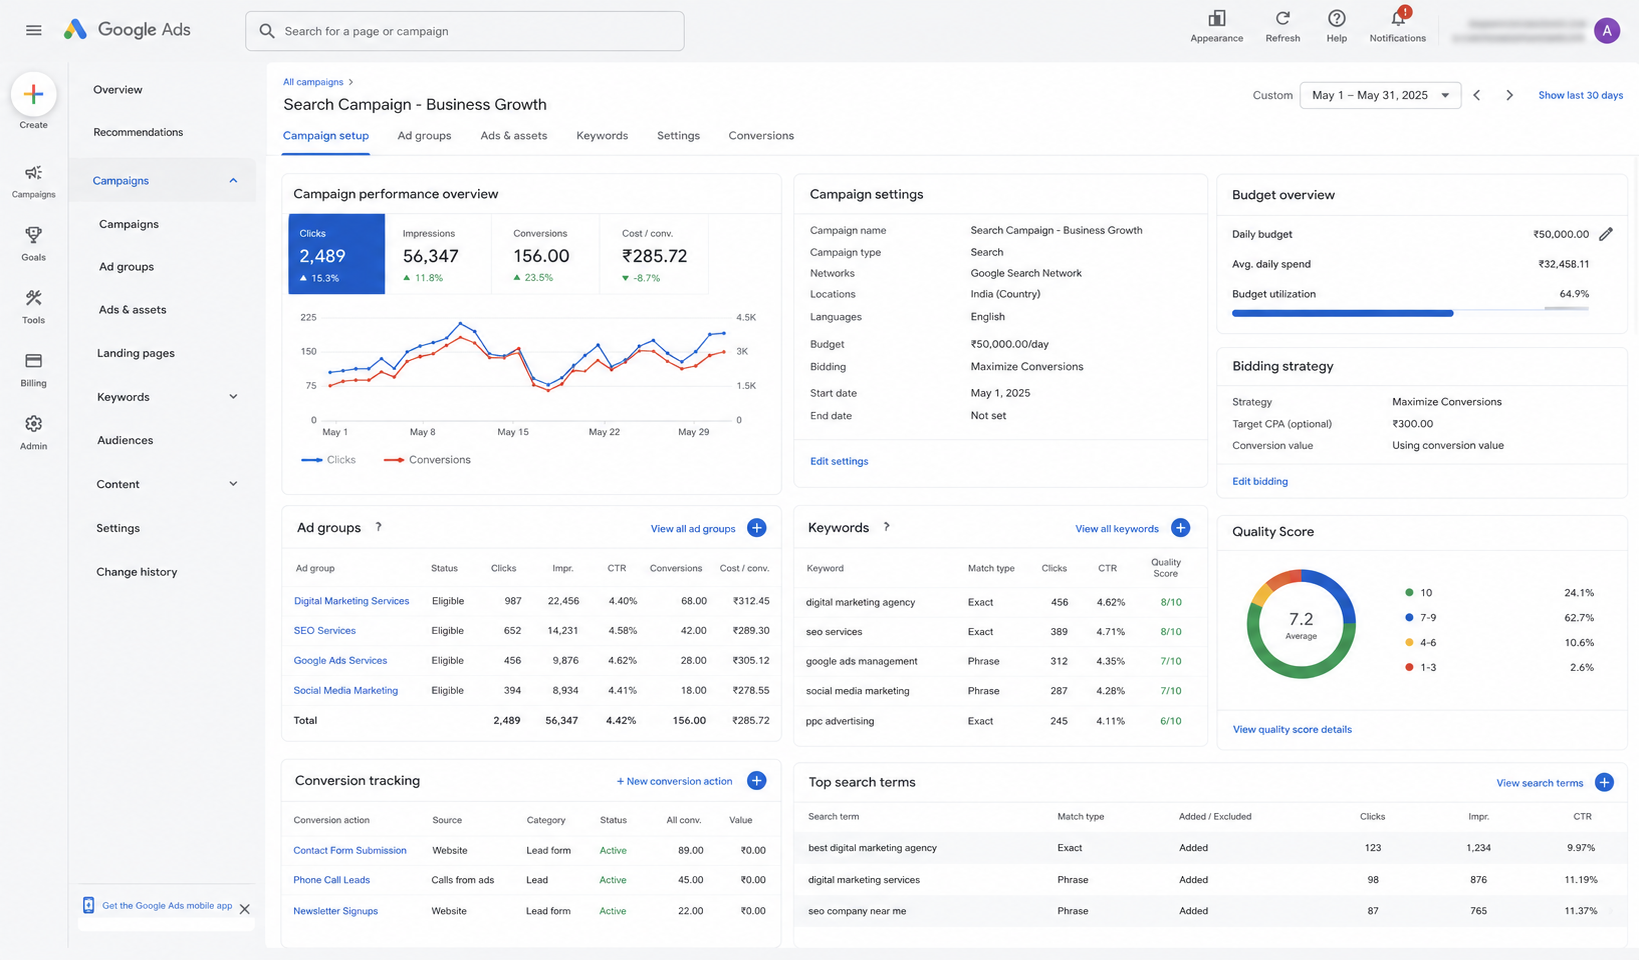This screenshot has width=1639, height=960.
Task: Click the mobile app phone icon
Action: pyautogui.click(x=88, y=905)
